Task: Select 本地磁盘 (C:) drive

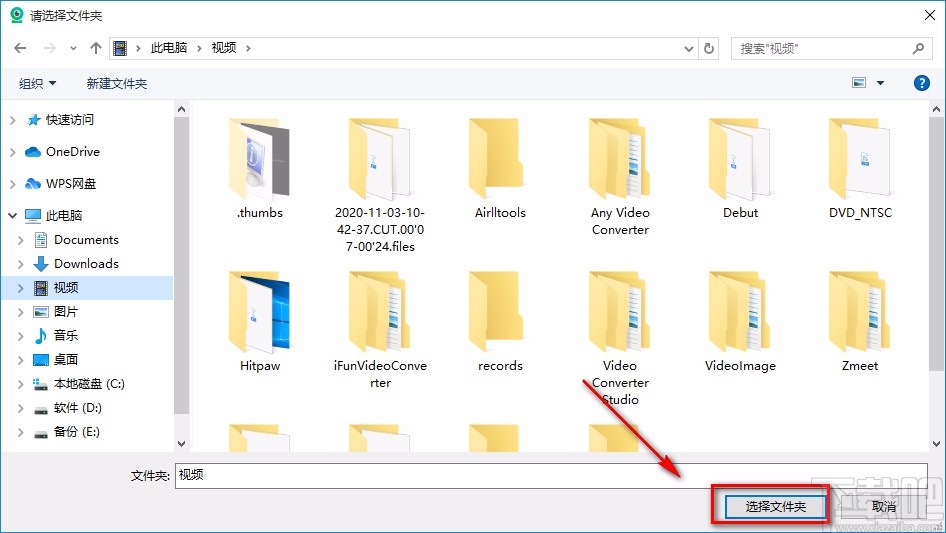Action: 89,384
